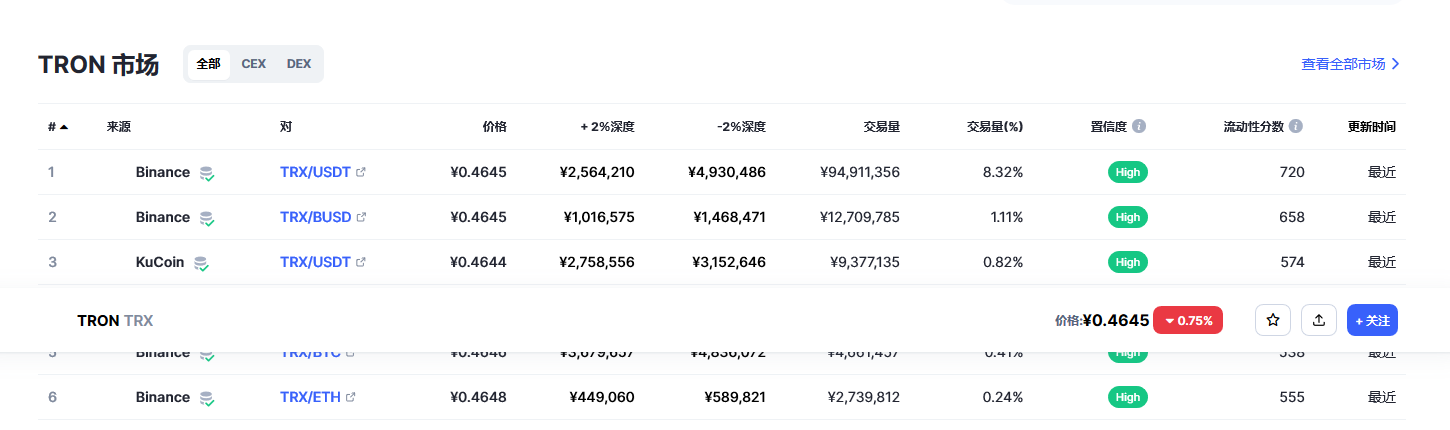
Task: Sort by the # column arrow
Action: [64, 127]
